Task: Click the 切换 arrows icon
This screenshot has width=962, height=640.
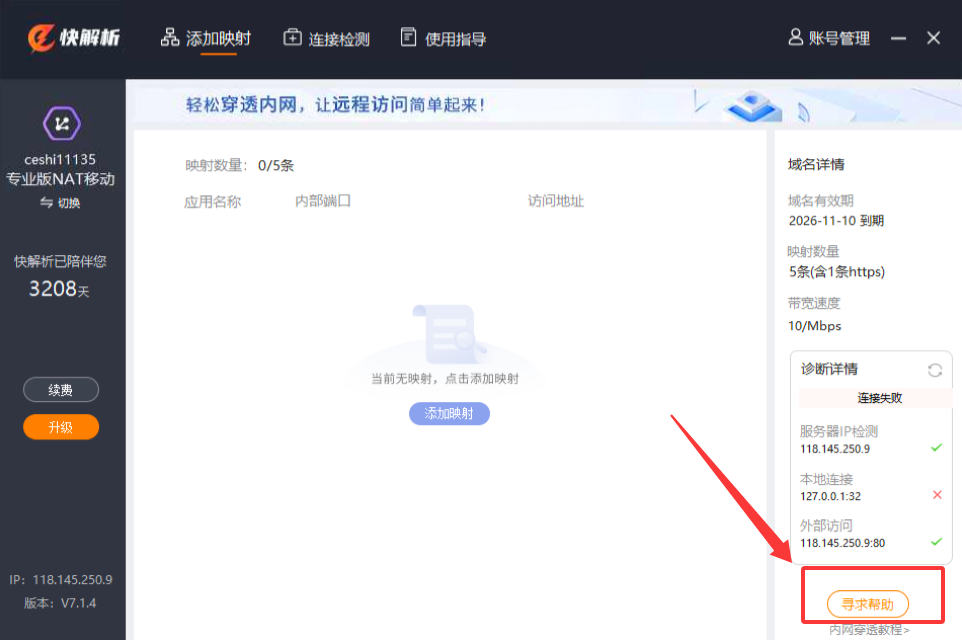Action: [x=47, y=202]
